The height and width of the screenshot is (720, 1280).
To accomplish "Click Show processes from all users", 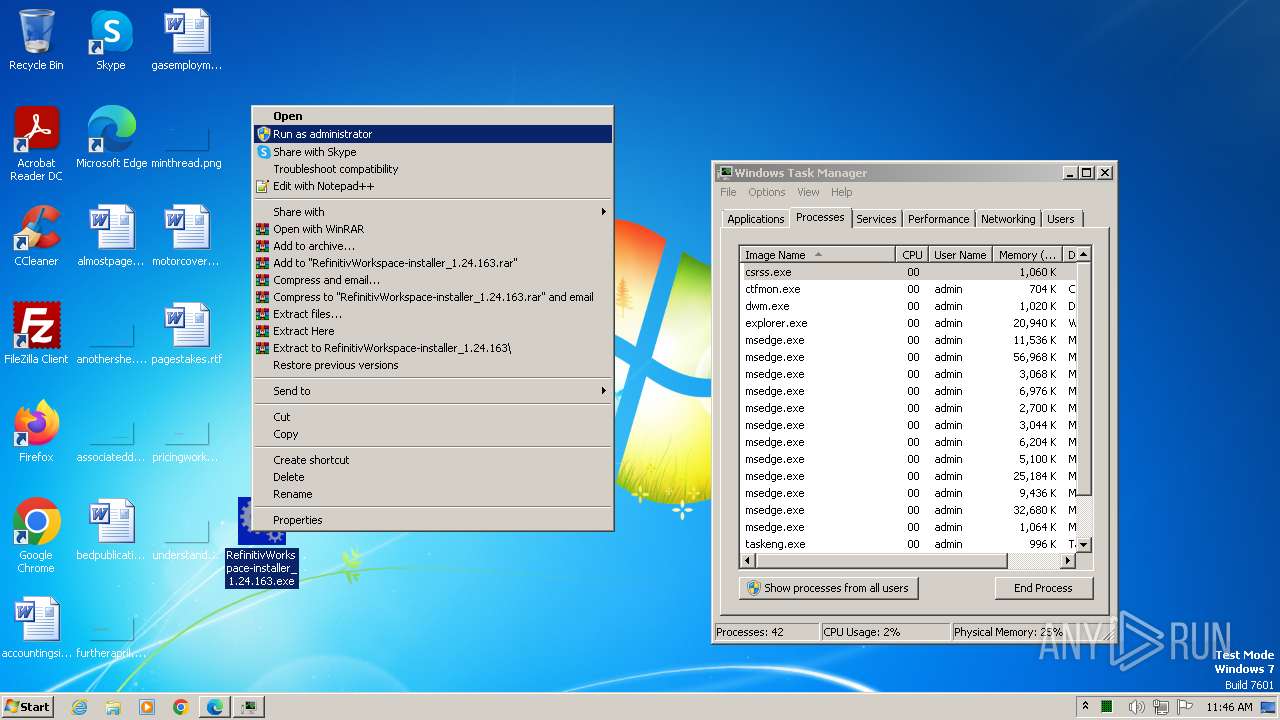I will click(x=828, y=588).
